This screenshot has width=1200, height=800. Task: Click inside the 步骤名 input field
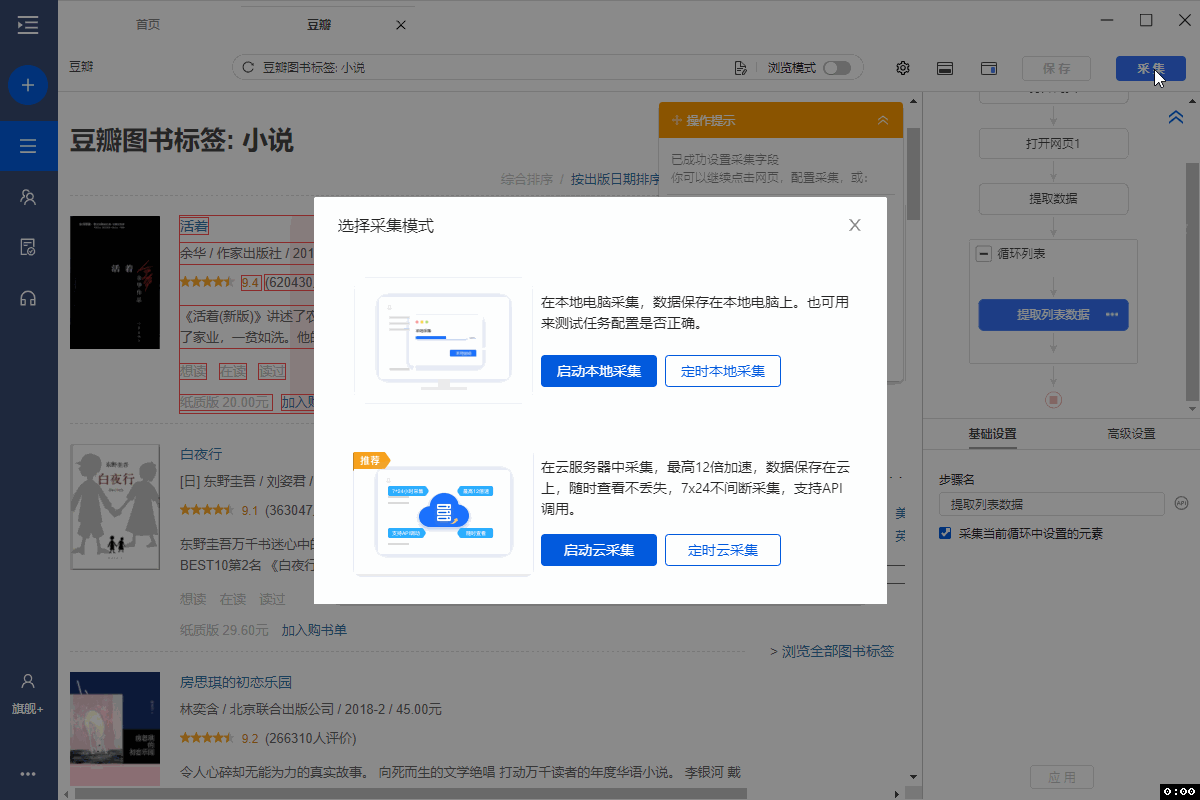pos(1052,504)
